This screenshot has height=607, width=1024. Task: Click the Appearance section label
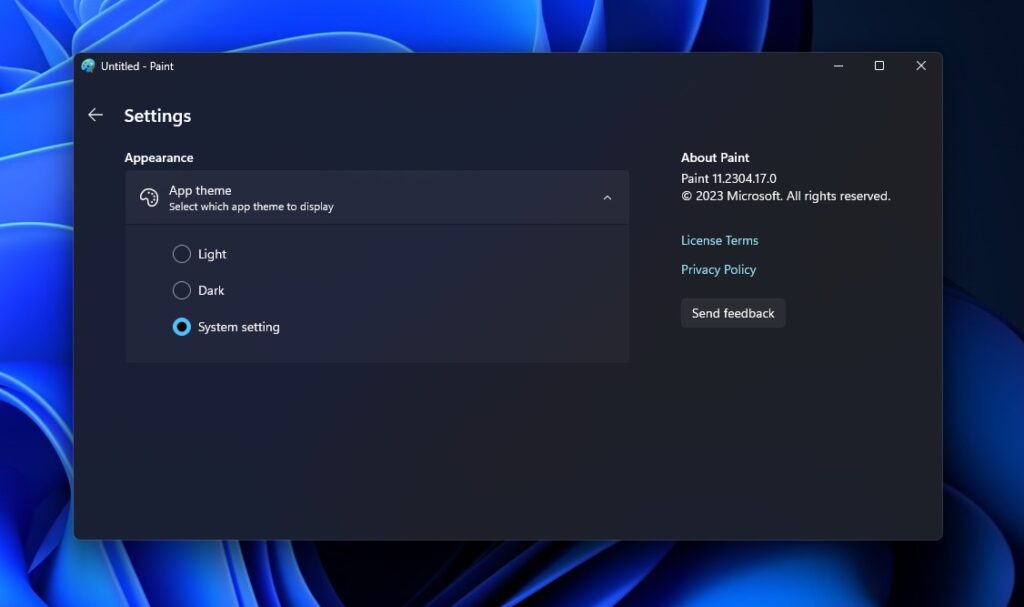click(160, 157)
